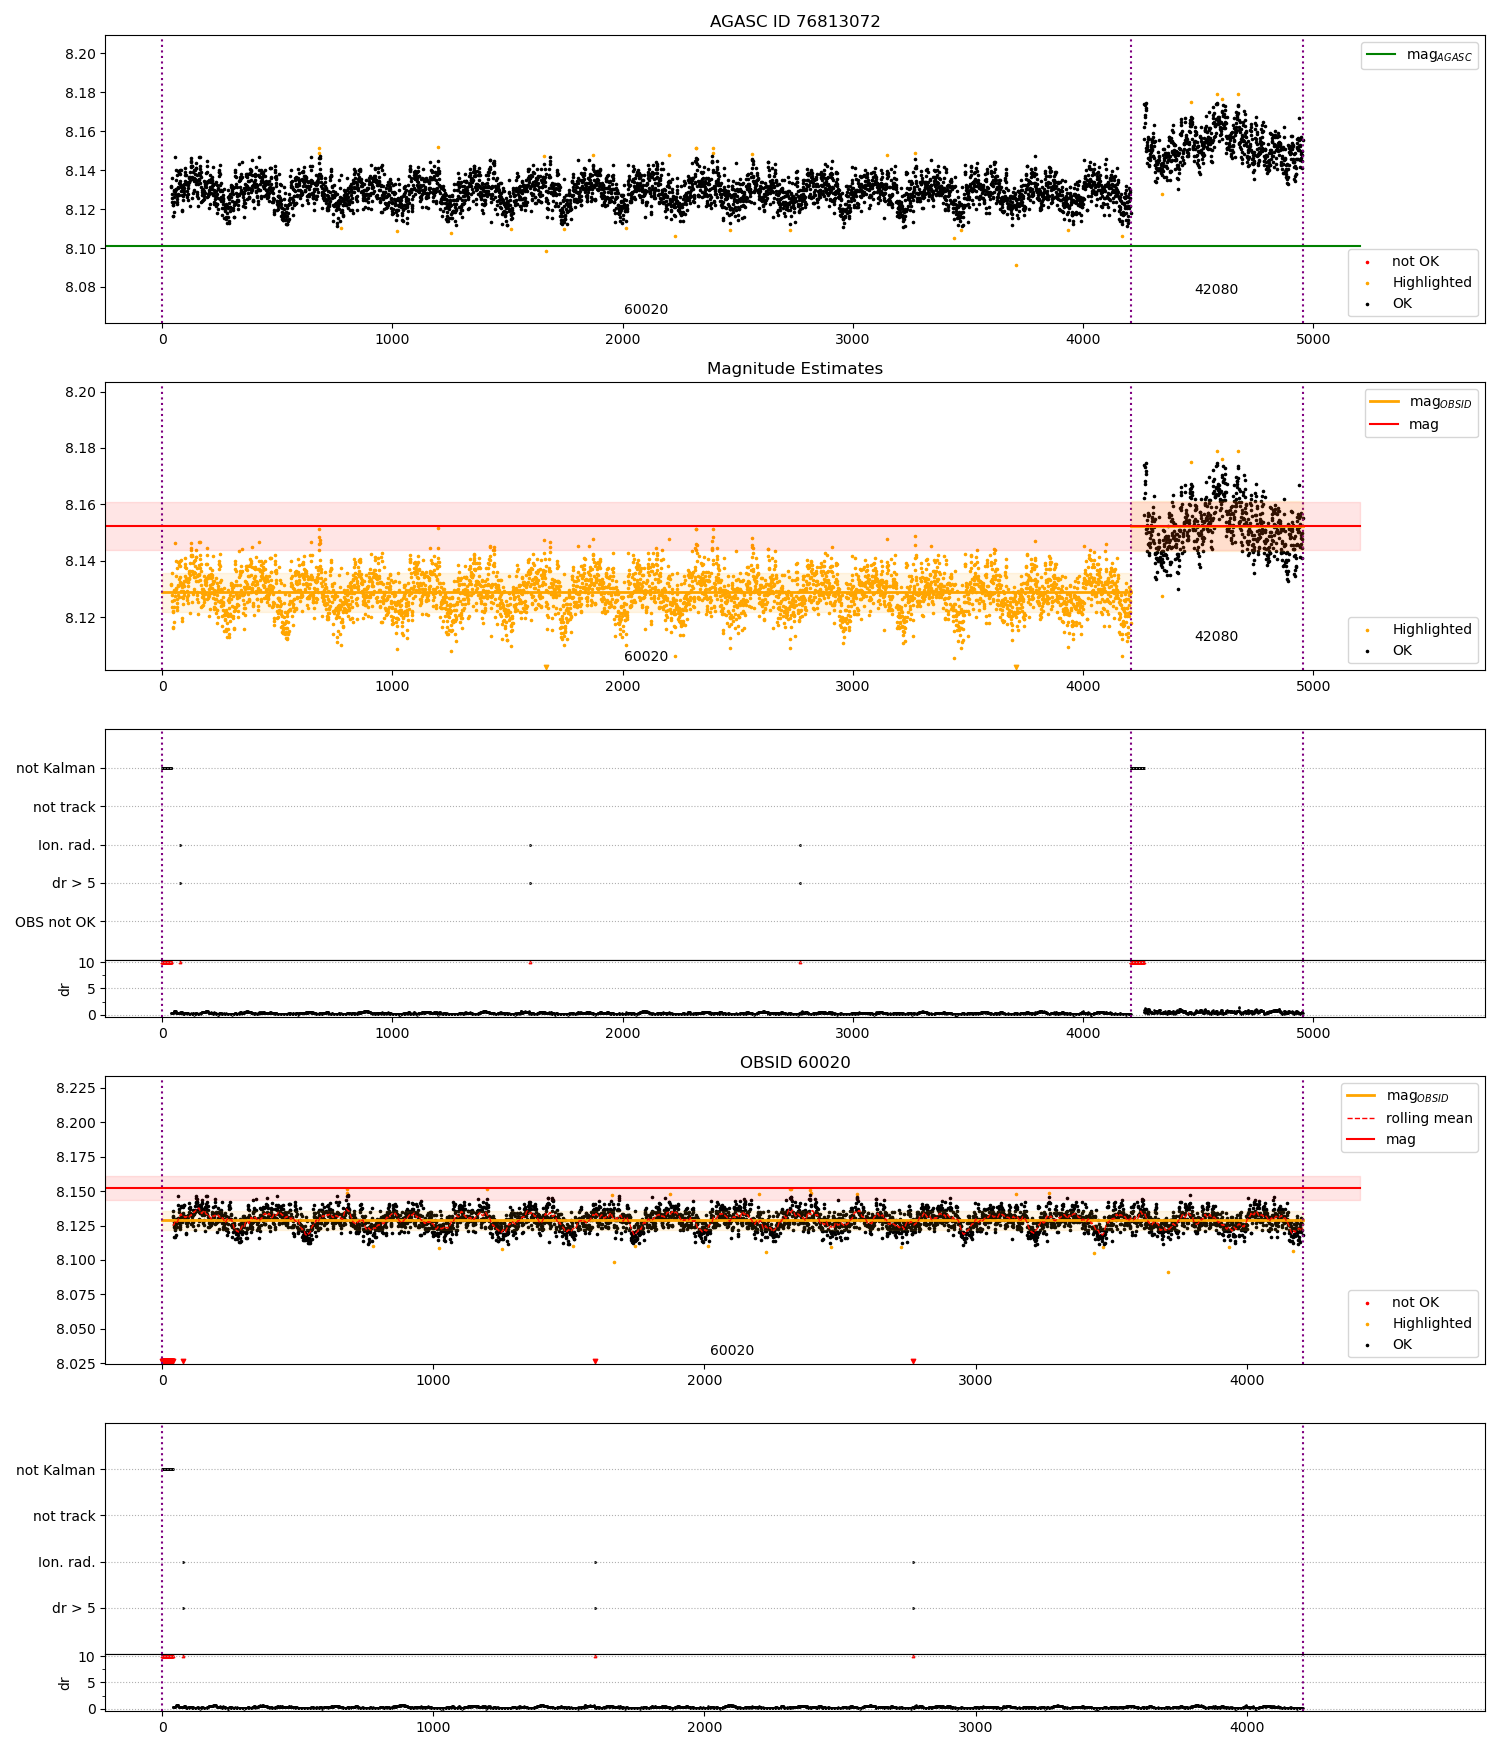
Task: Click the 'dr' axis label below 'OBS not OK'
Action: pos(65,989)
